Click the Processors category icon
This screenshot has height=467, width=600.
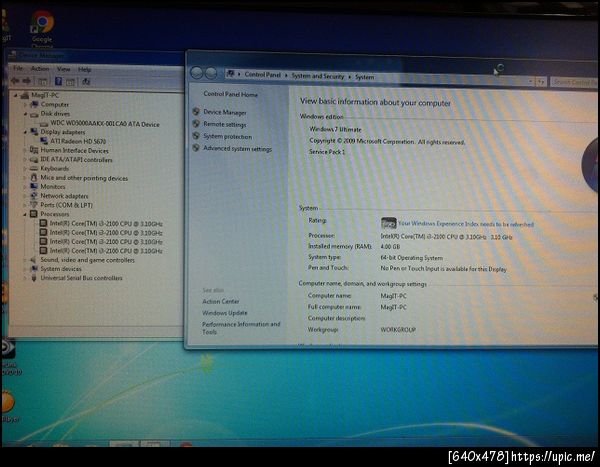pos(34,214)
